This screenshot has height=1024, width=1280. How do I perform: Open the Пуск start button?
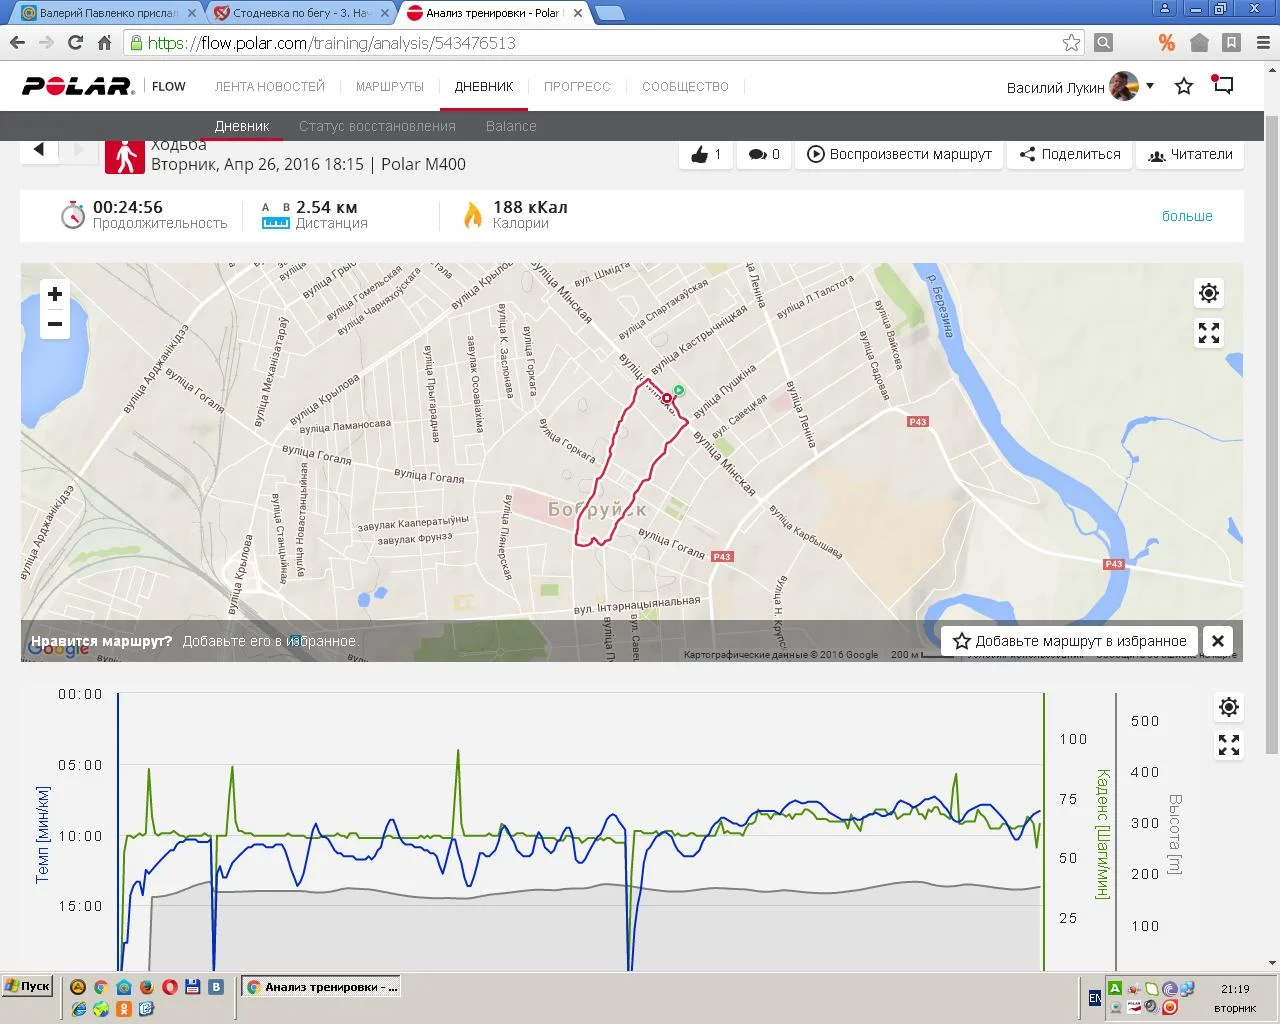[28, 987]
